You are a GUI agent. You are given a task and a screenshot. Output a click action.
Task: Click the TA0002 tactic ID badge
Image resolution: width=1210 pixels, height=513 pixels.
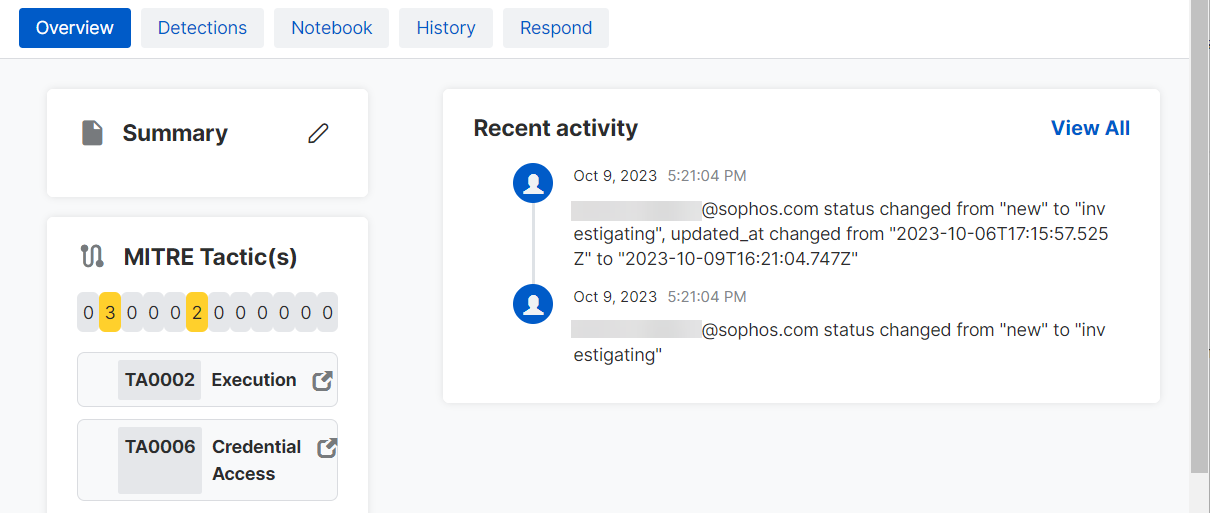pos(160,380)
